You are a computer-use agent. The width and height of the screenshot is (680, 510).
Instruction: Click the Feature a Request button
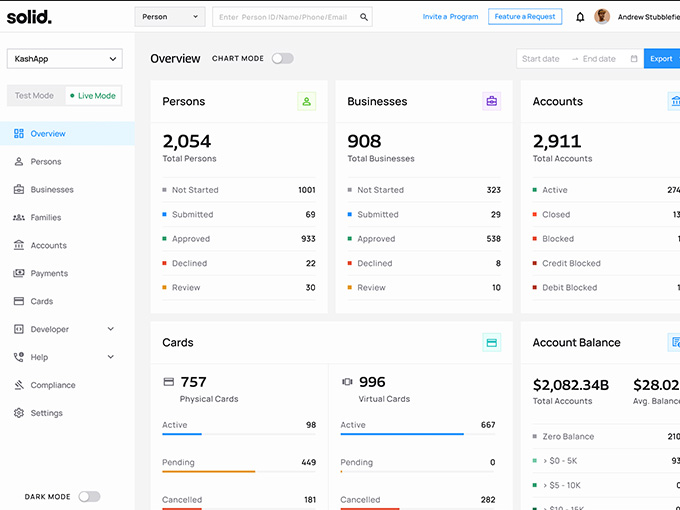point(525,17)
